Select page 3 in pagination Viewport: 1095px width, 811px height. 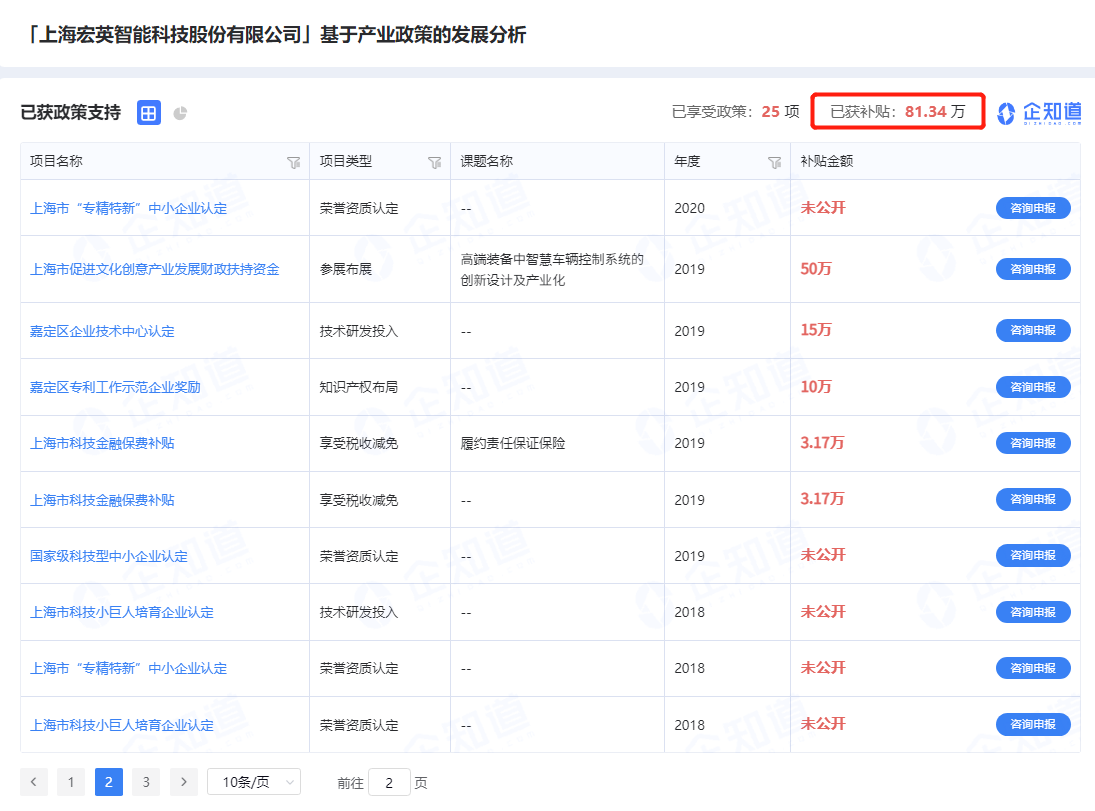pyautogui.click(x=146, y=782)
